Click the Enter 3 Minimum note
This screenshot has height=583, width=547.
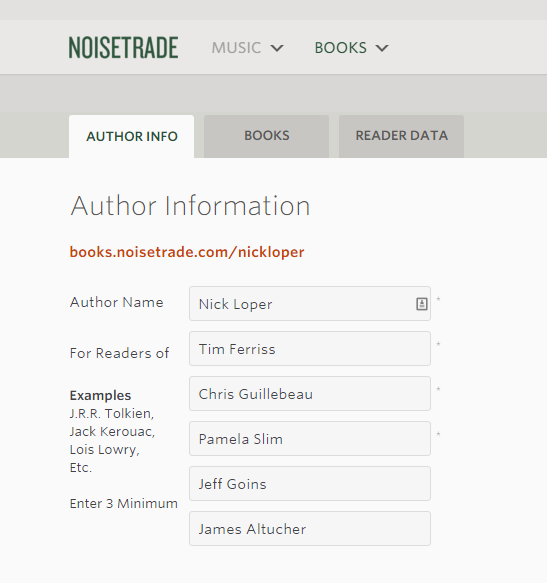(124, 503)
